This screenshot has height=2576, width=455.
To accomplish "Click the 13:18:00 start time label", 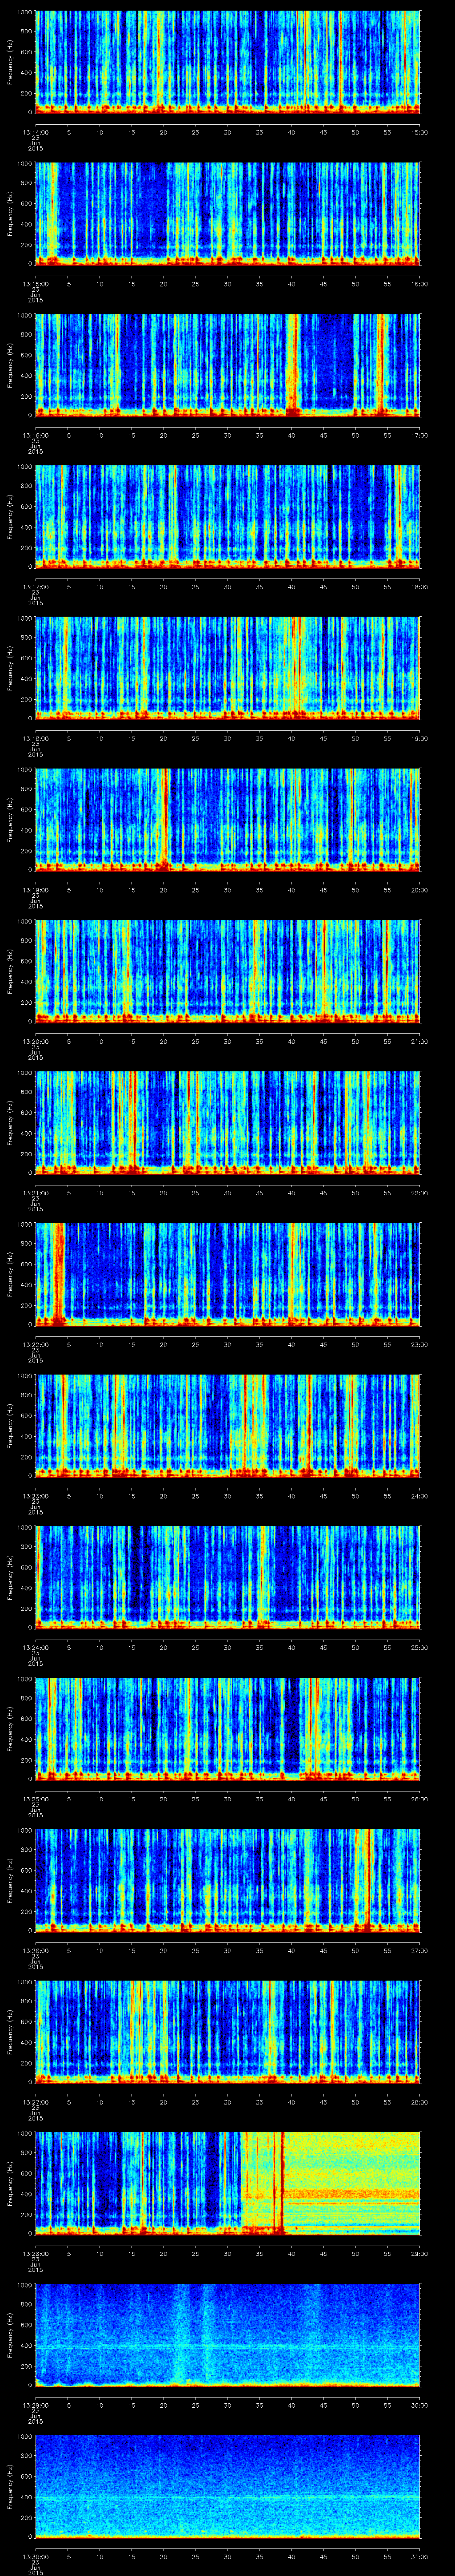I will (35, 739).
